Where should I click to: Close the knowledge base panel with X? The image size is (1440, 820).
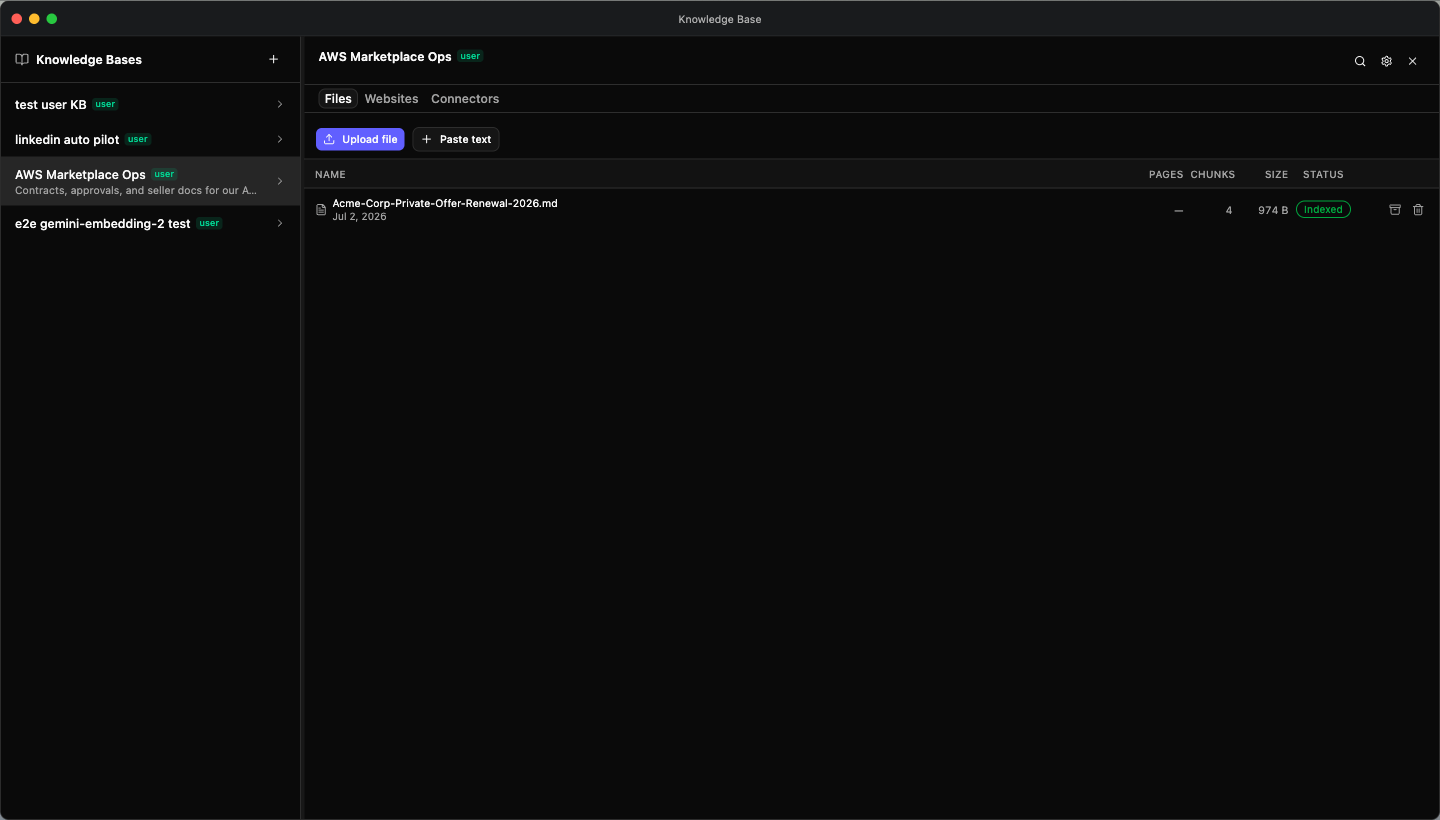pyautogui.click(x=1412, y=61)
